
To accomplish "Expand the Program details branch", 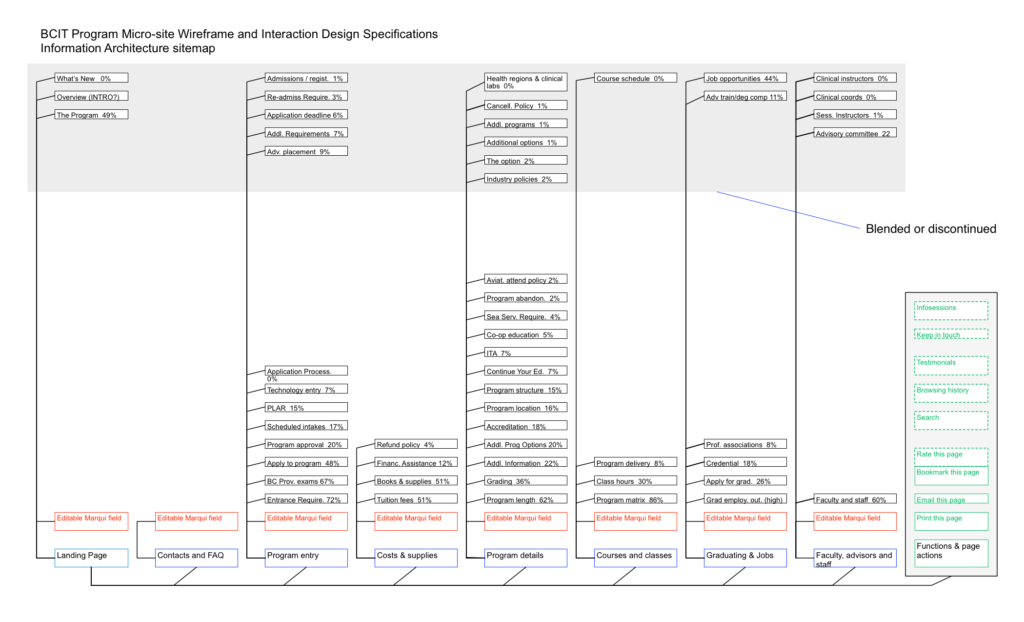I will [525, 557].
